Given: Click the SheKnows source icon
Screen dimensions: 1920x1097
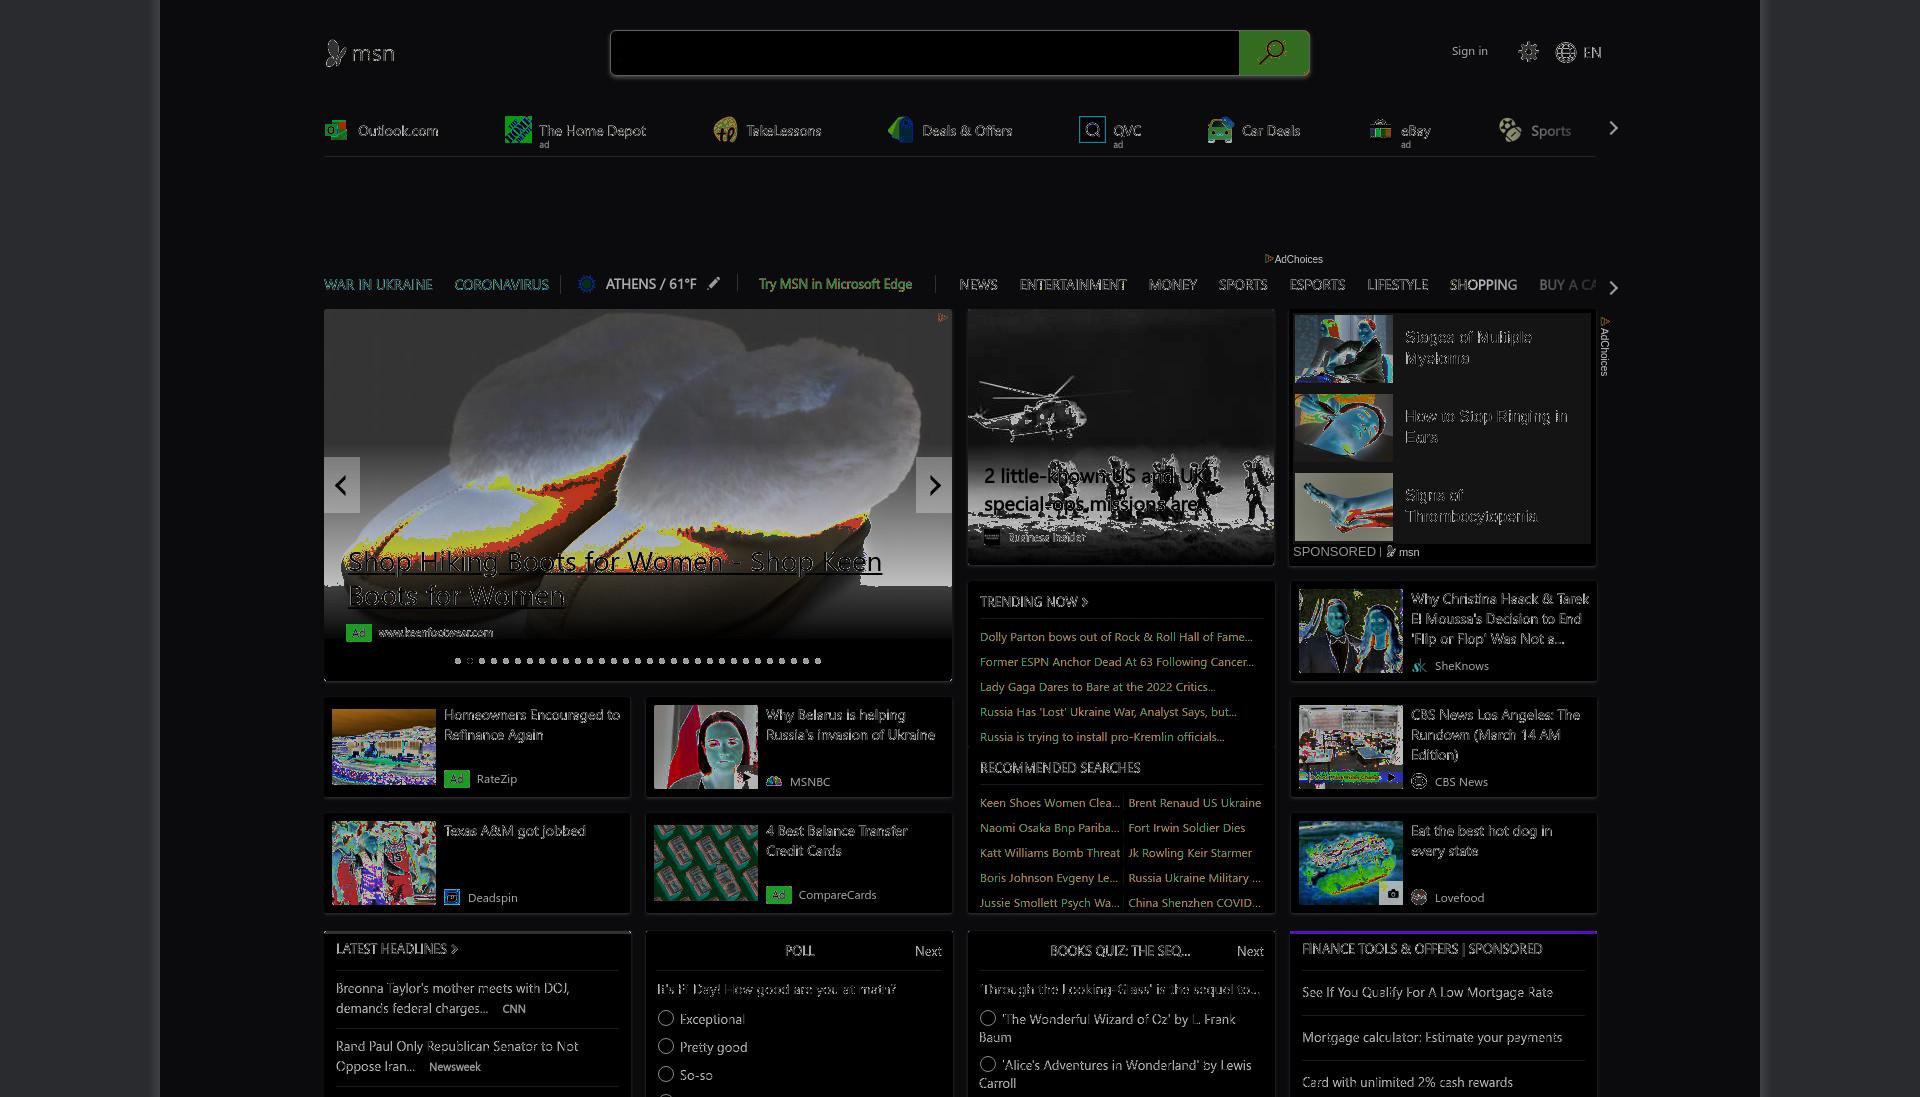Looking at the screenshot, I should (x=1419, y=665).
